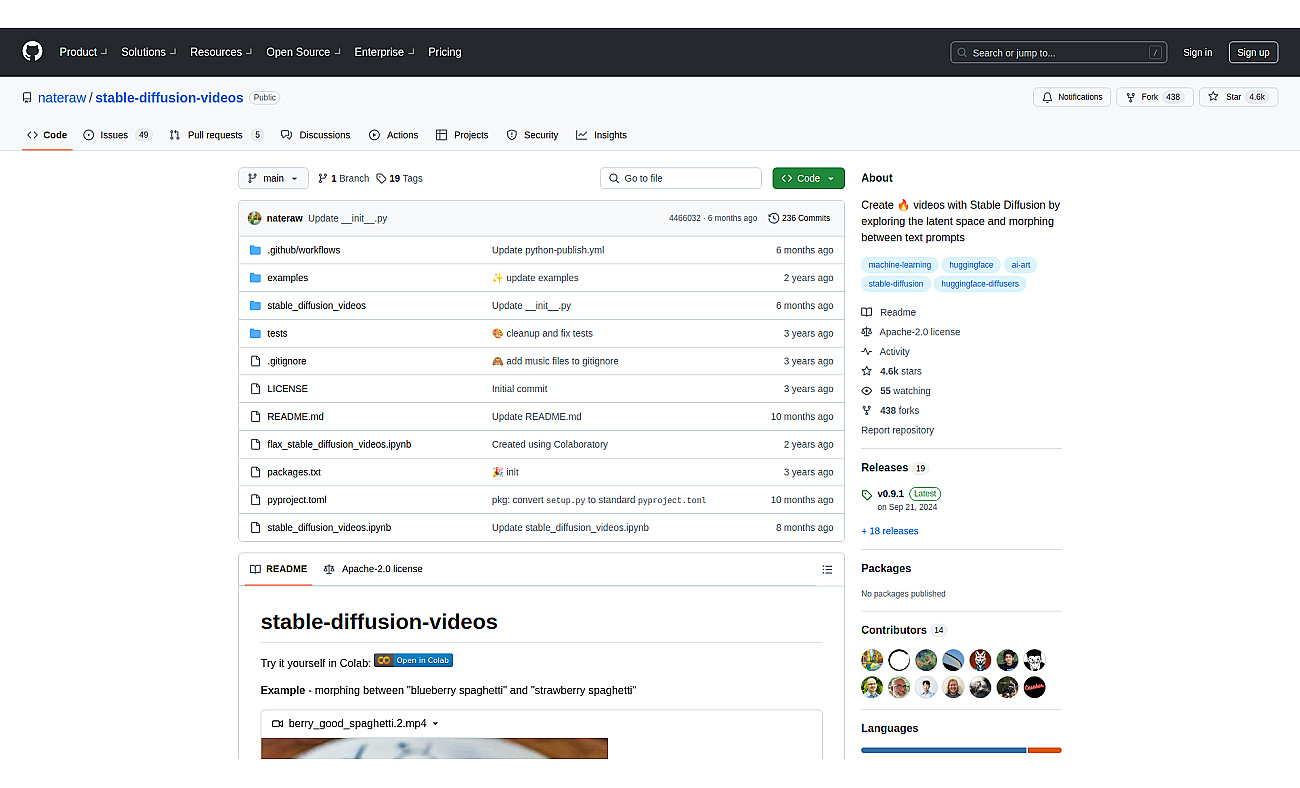Open the Product menu

coord(83,52)
